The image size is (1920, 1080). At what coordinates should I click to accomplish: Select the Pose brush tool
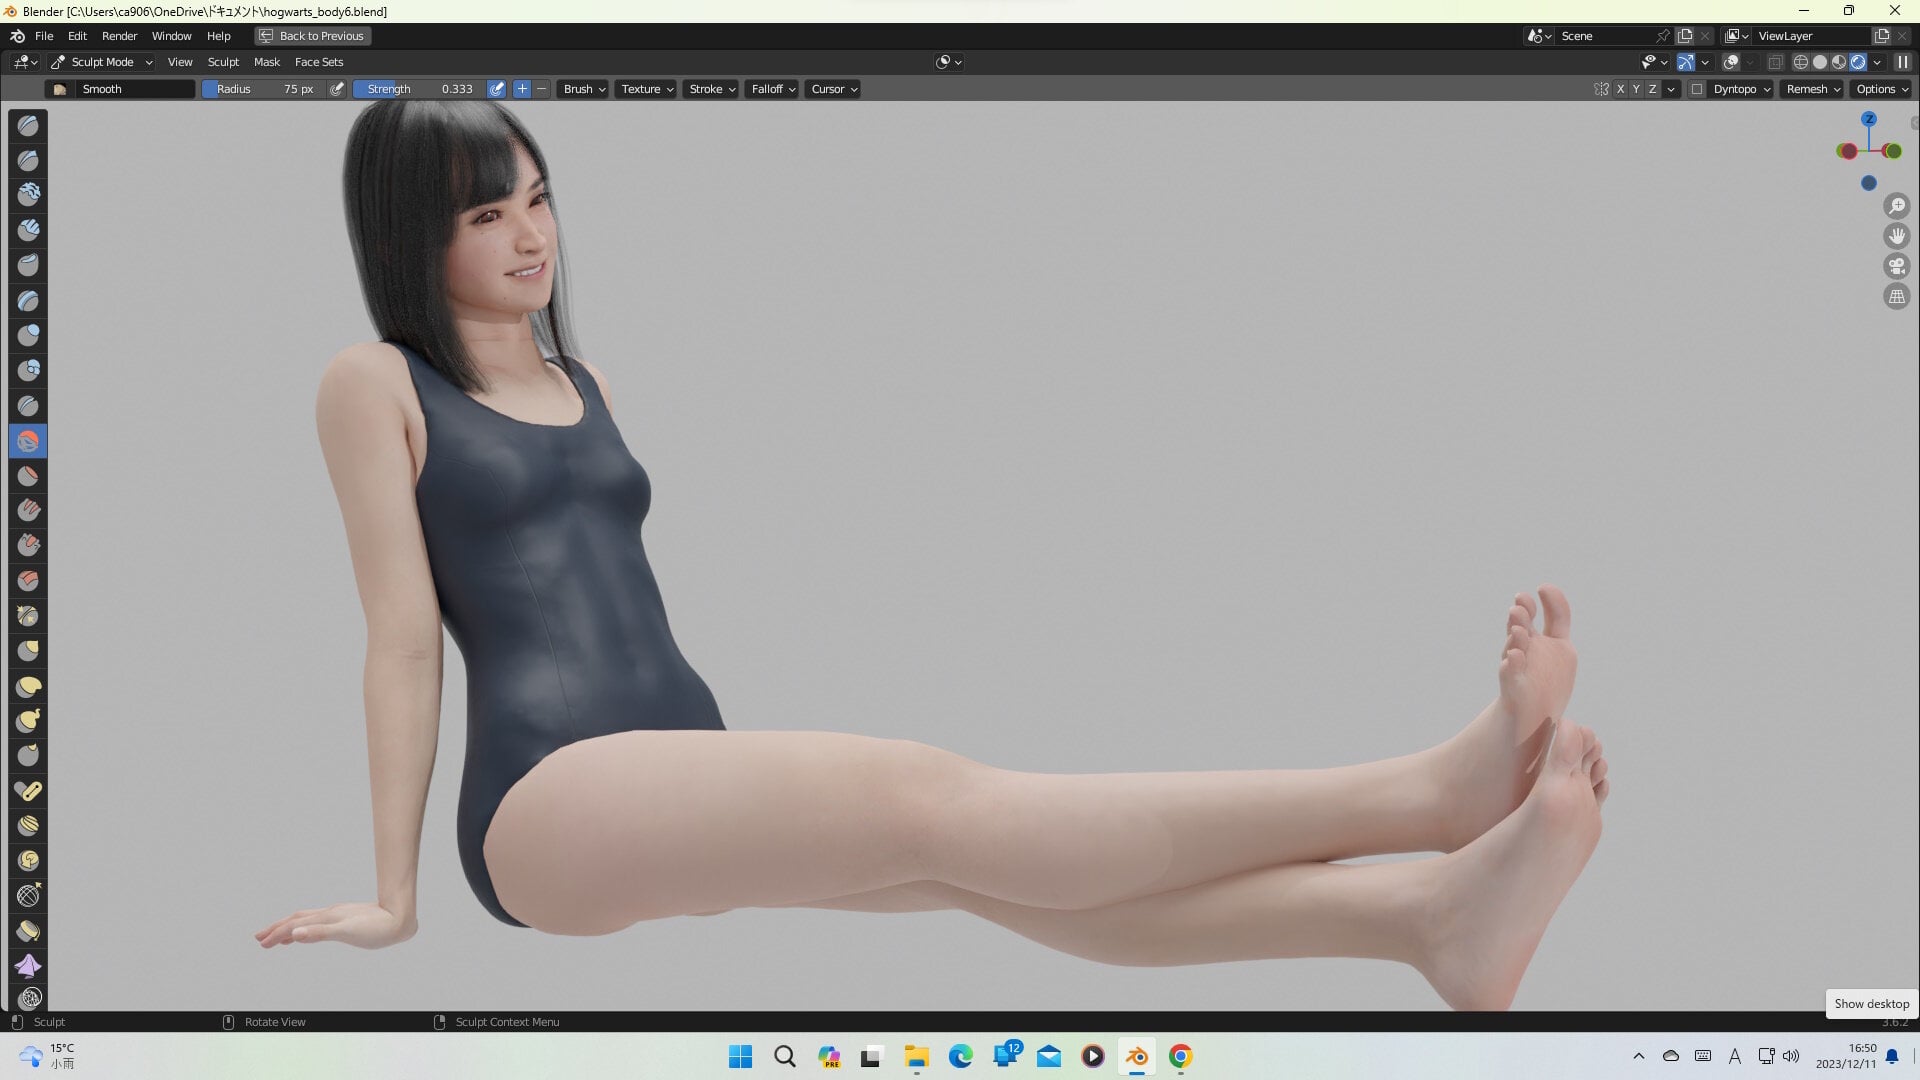coord(28,791)
